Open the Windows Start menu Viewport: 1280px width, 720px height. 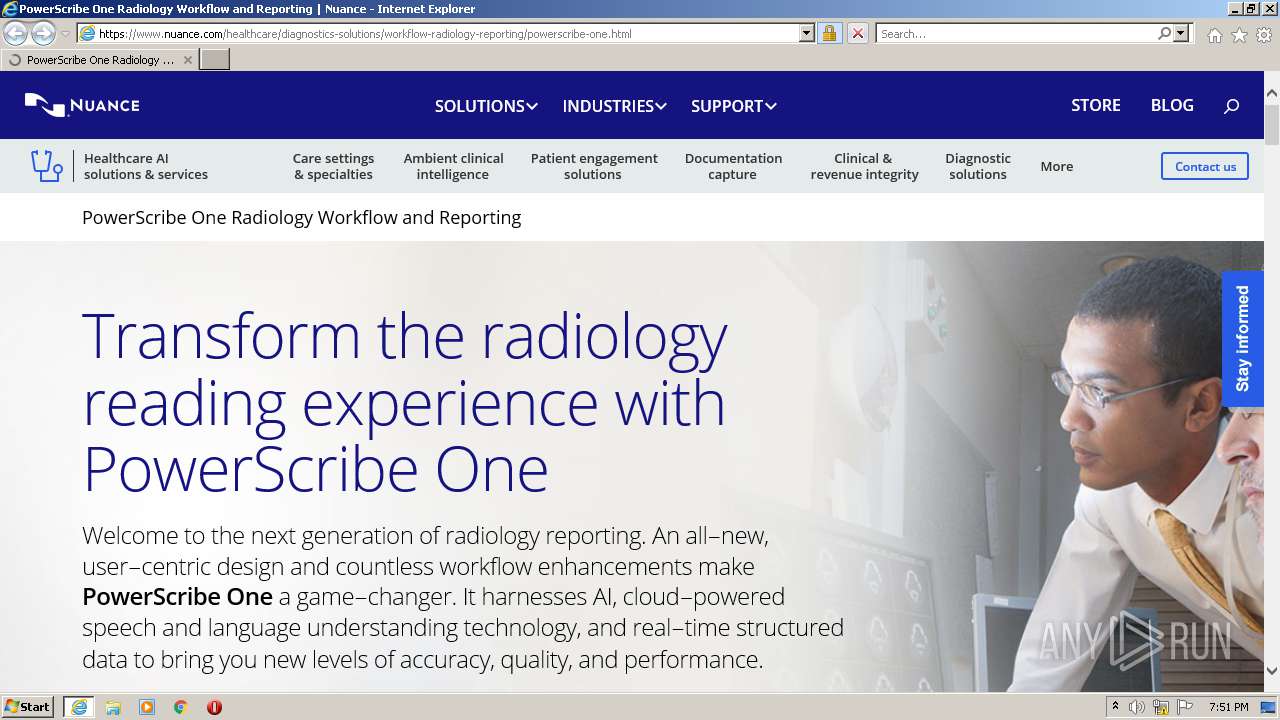tap(28, 706)
